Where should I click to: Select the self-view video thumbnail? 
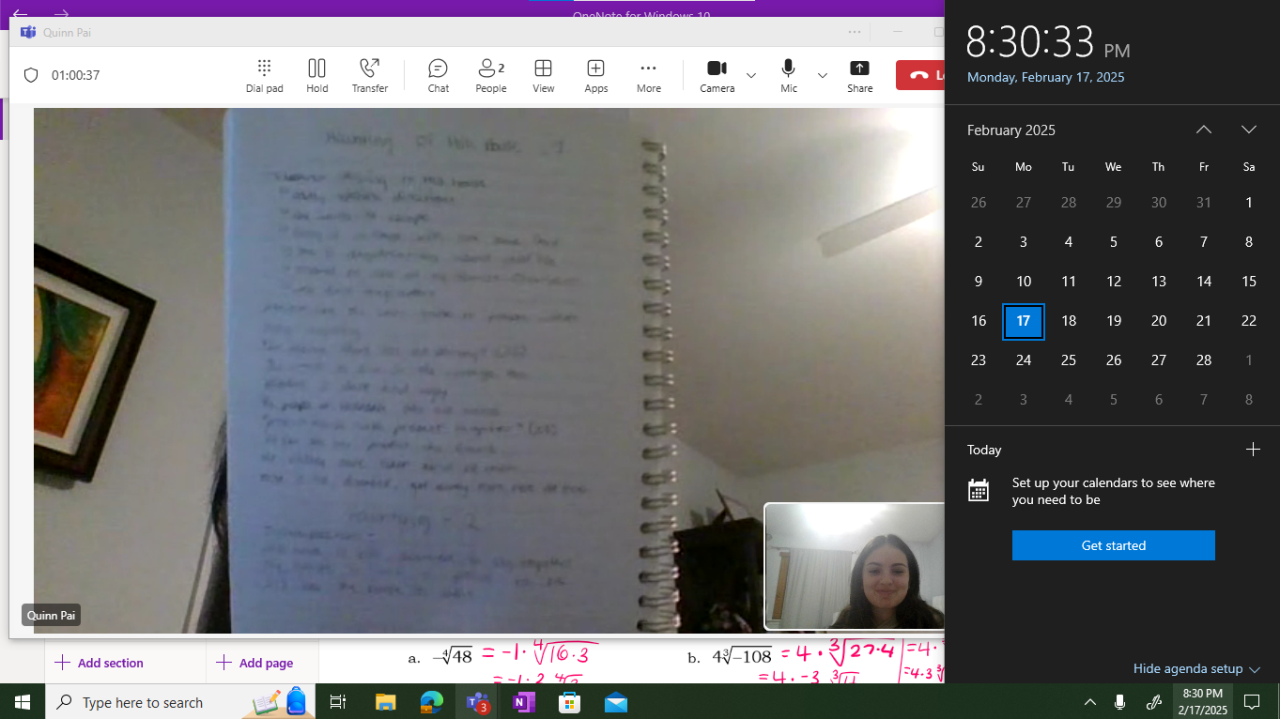pos(854,566)
